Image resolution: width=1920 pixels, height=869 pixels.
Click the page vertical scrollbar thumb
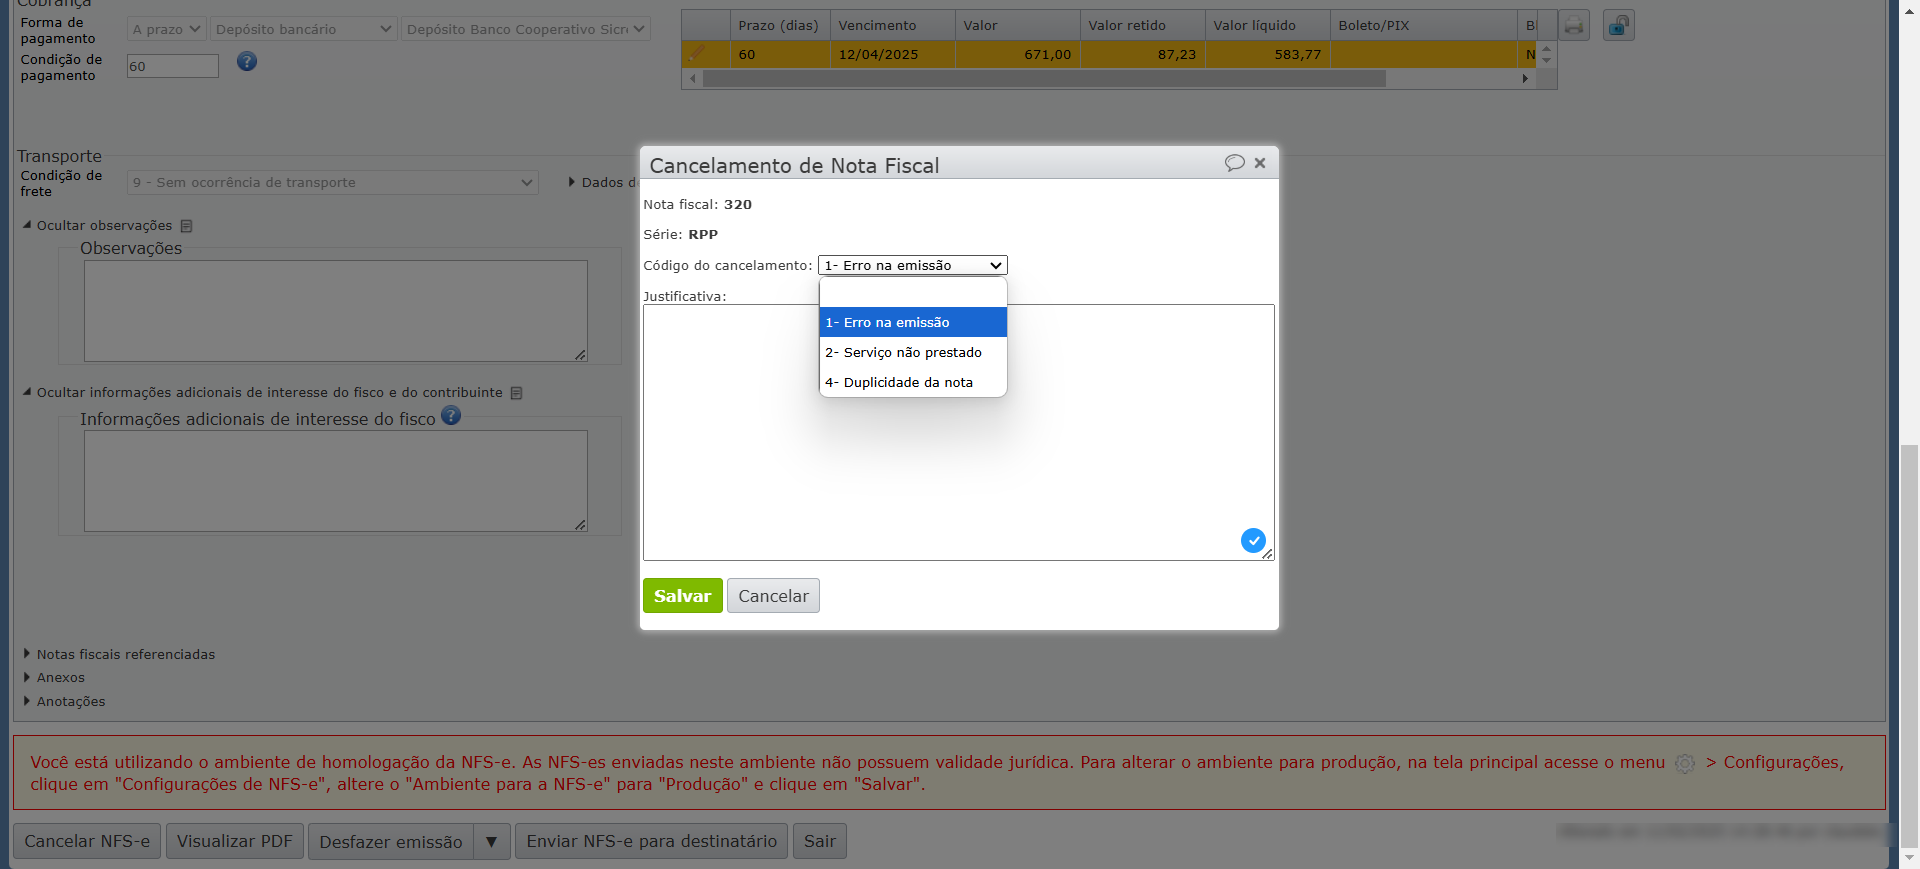(x=1910, y=644)
